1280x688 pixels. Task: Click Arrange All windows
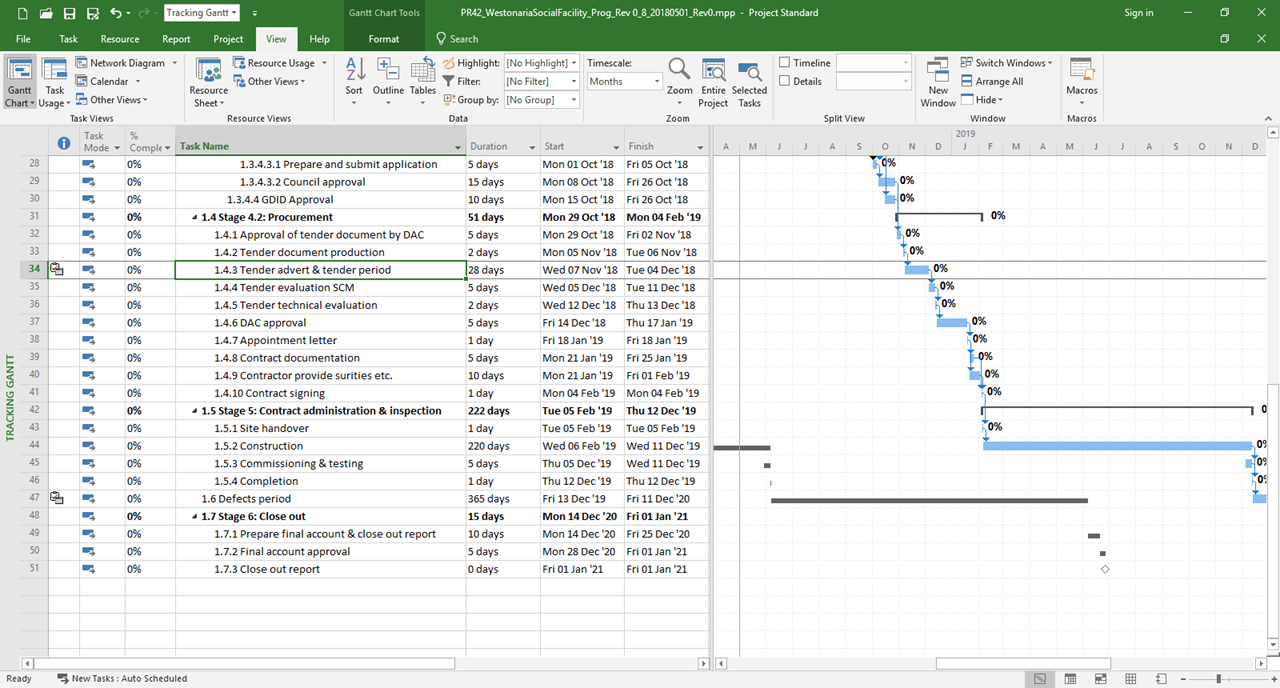pos(992,81)
